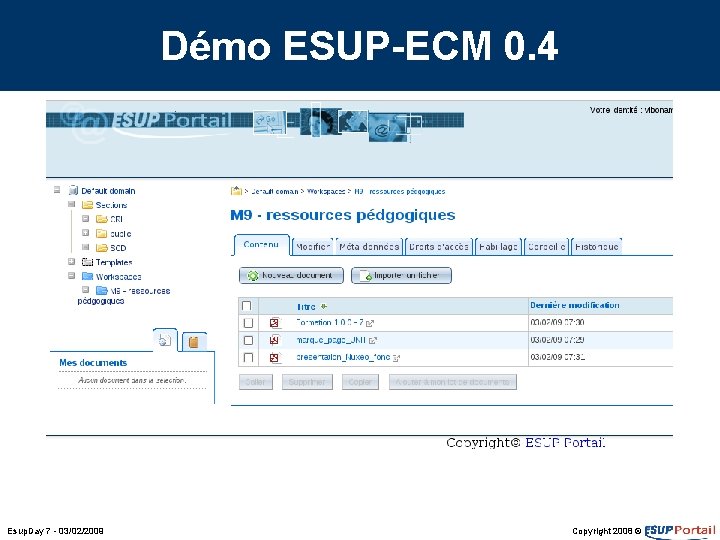
Task: Tick the checkbox for the Formation document
Action: click(248, 323)
